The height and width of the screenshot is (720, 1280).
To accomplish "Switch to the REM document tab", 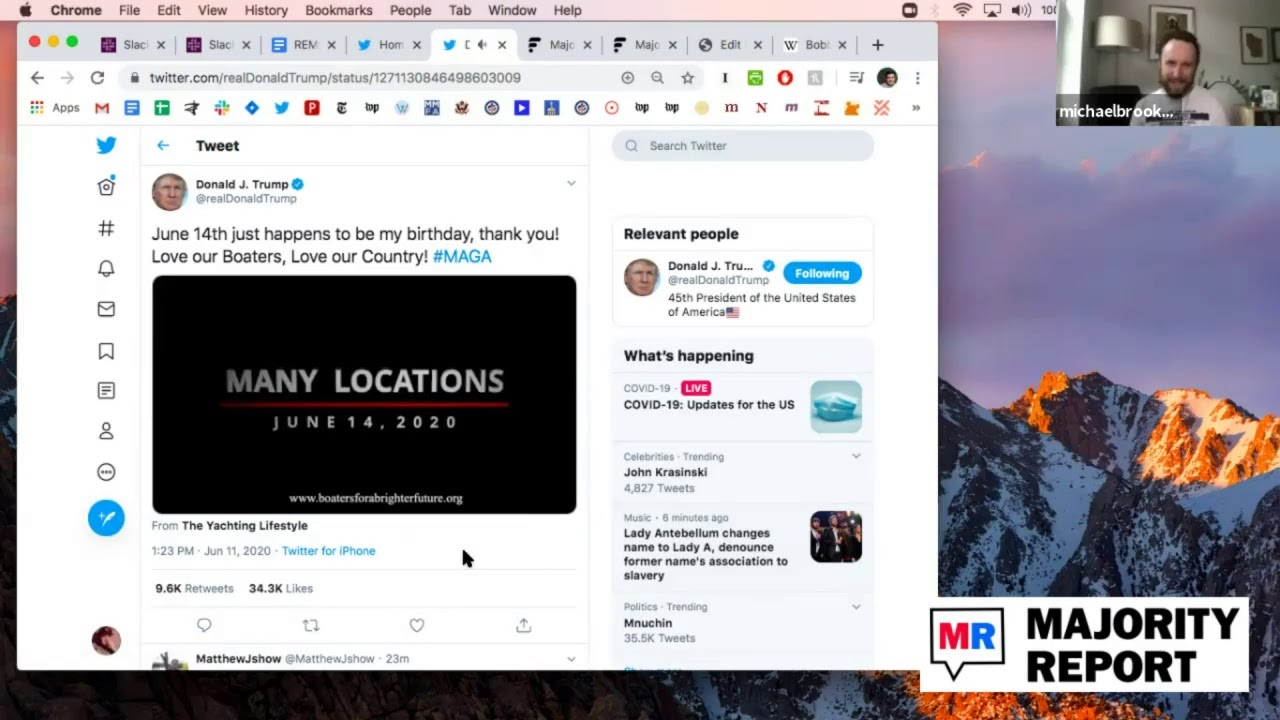I will (302, 45).
